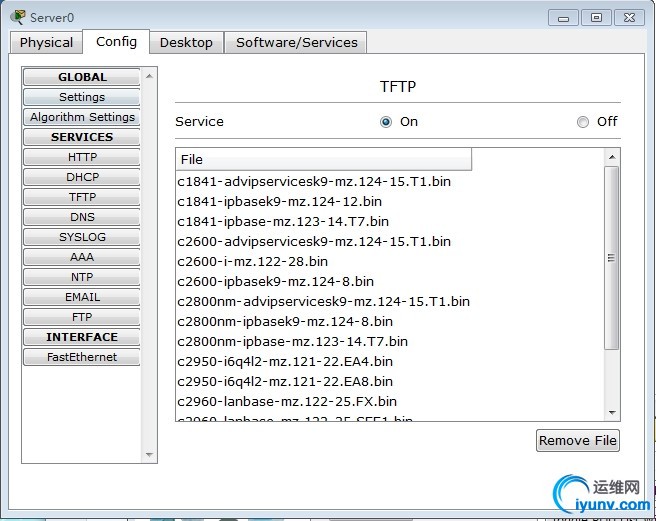Open the DHCP service configuration

(82, 177)
